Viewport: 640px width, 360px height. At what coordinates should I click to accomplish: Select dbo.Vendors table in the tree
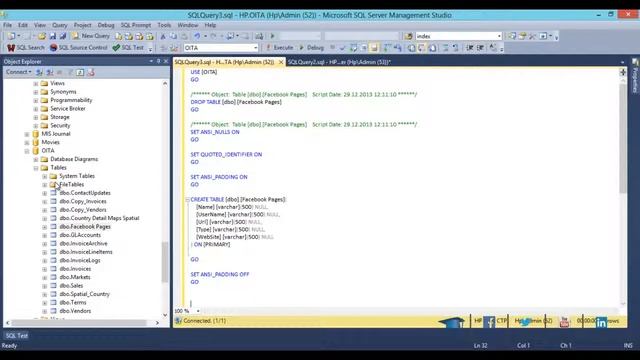pos(75,311)
